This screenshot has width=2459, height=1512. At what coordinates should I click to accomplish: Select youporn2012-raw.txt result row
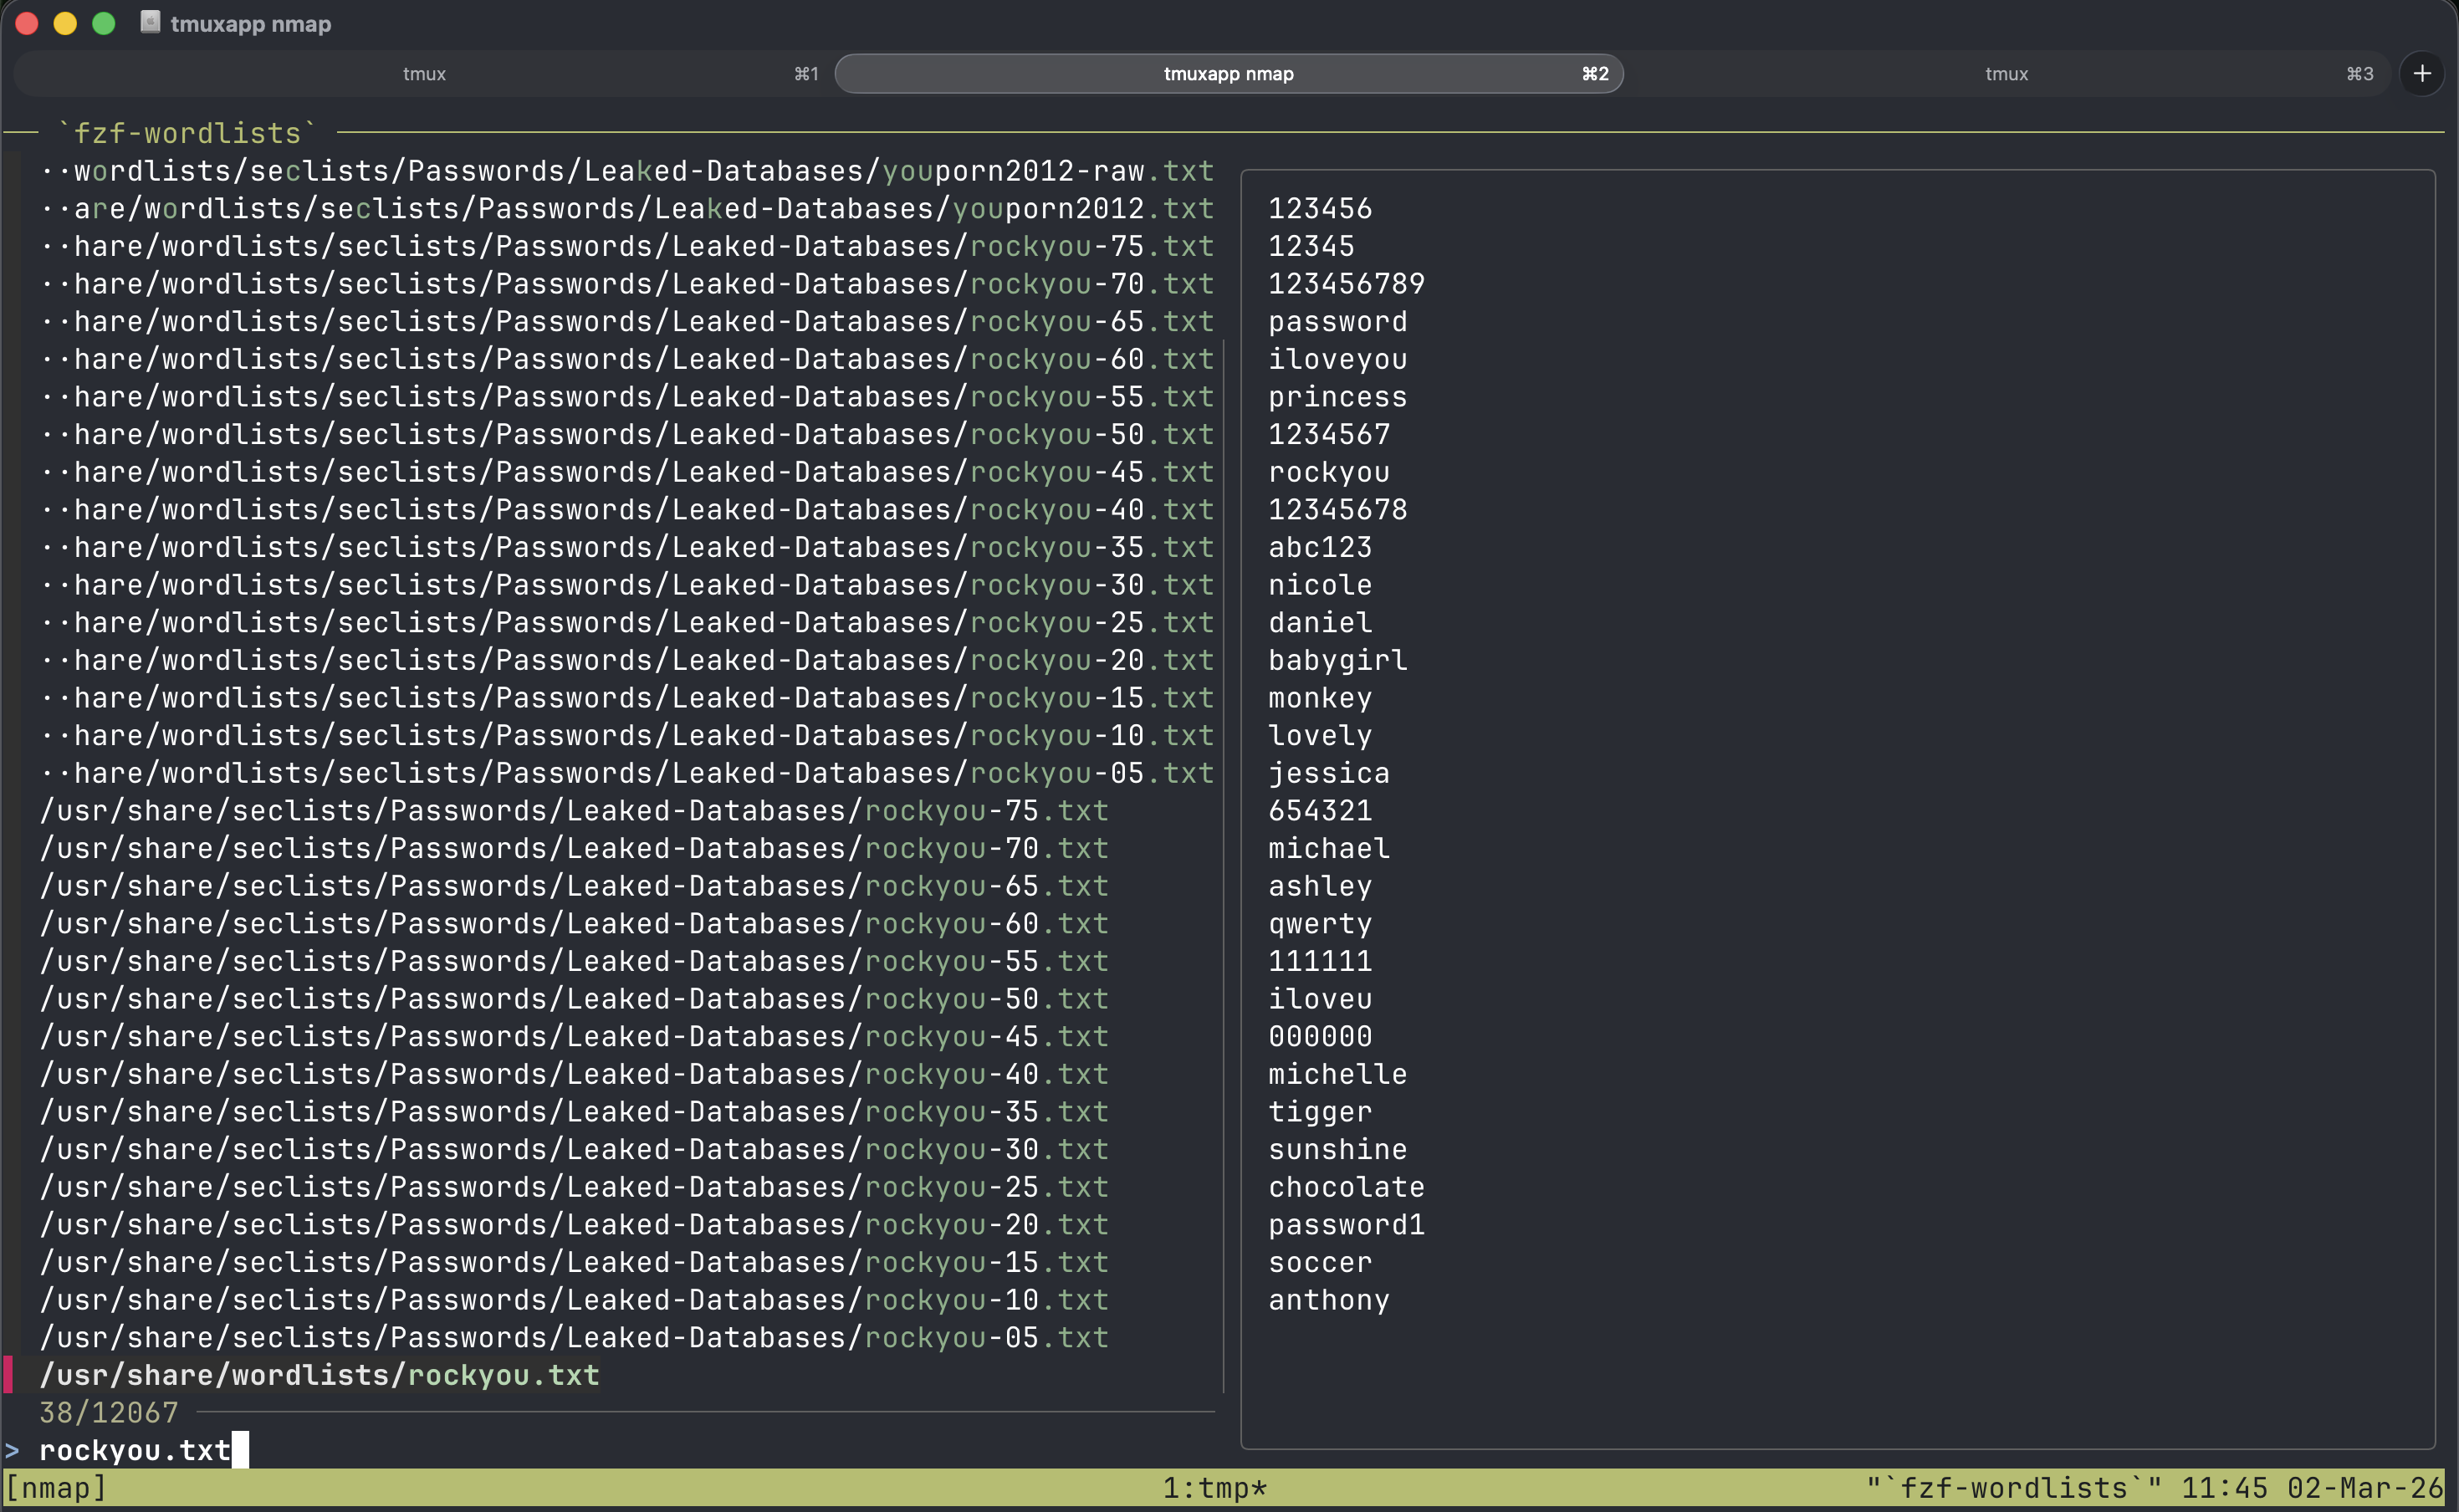click(627, 171)
